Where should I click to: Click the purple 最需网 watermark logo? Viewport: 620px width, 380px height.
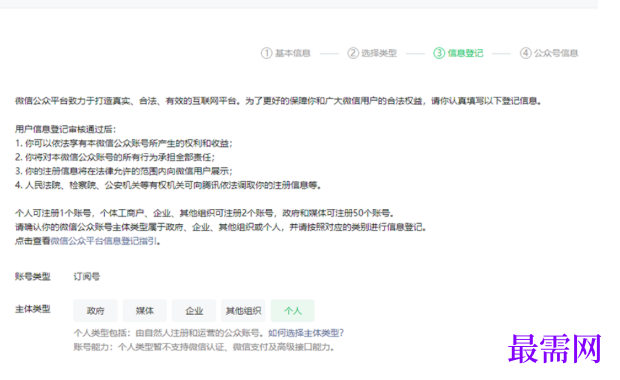tap(554, 348)
